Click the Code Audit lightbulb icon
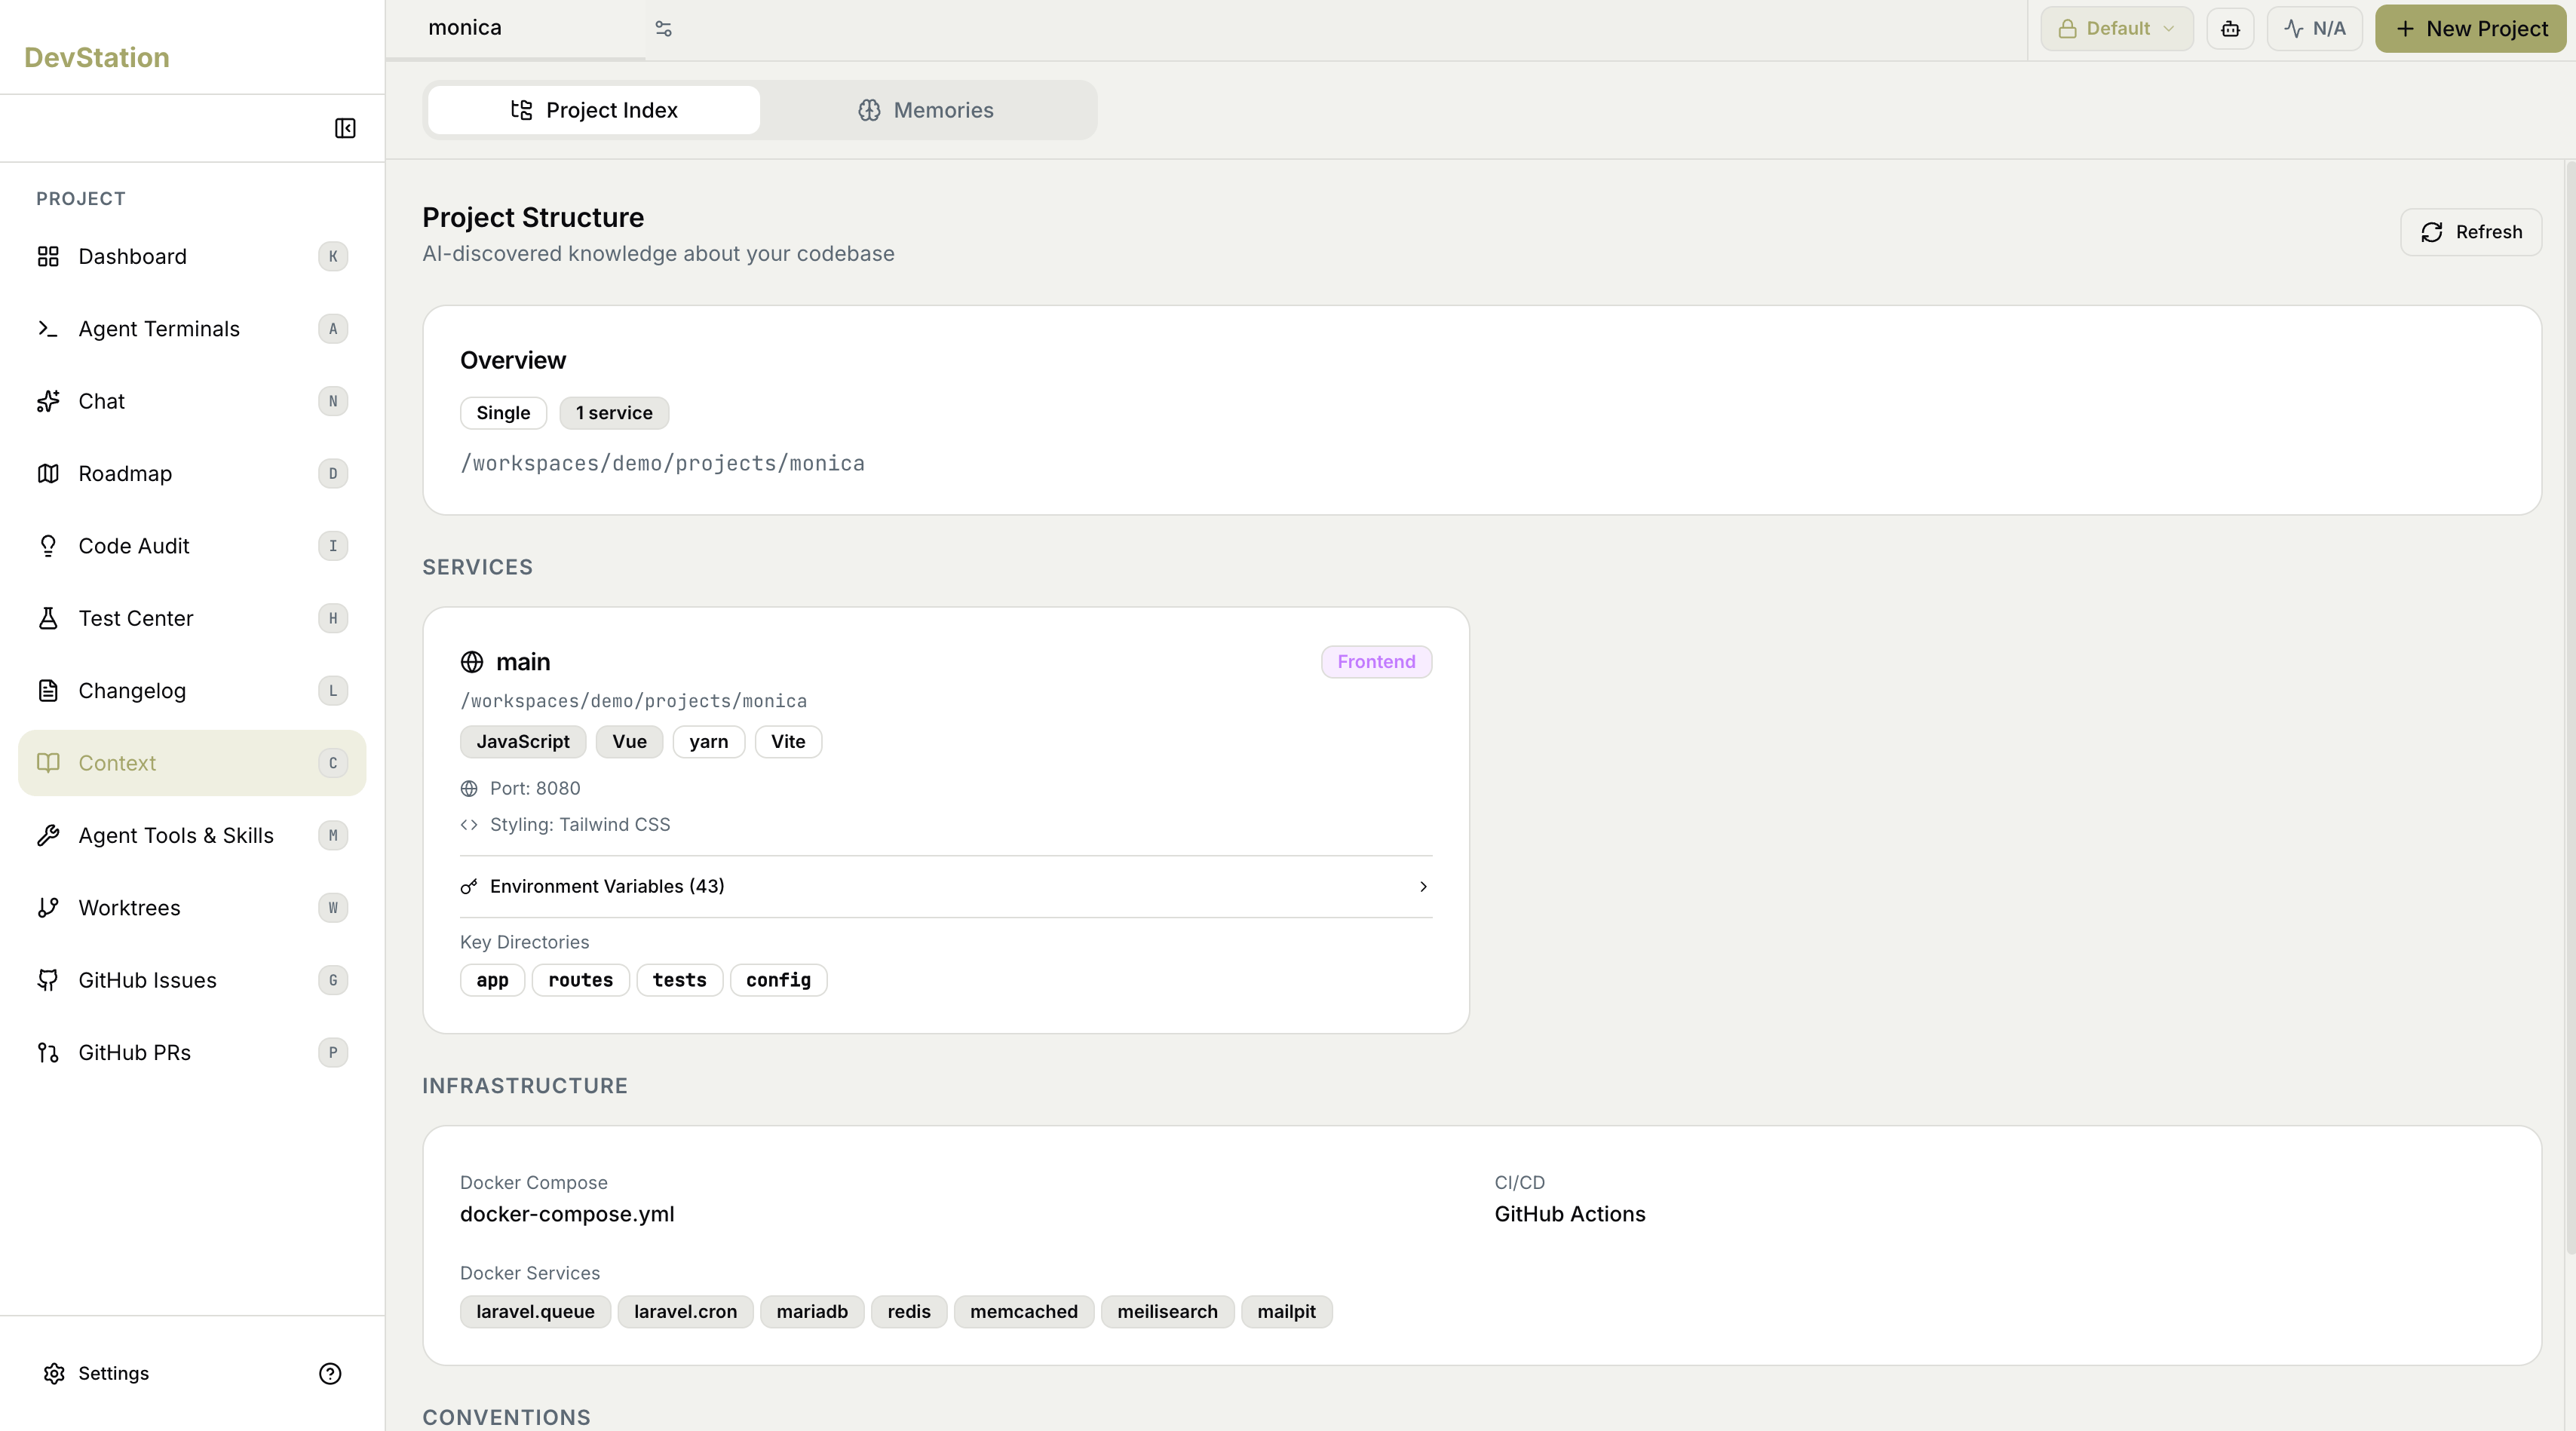Viewport: 2576px width, 1431px height. tap(48, 546)
